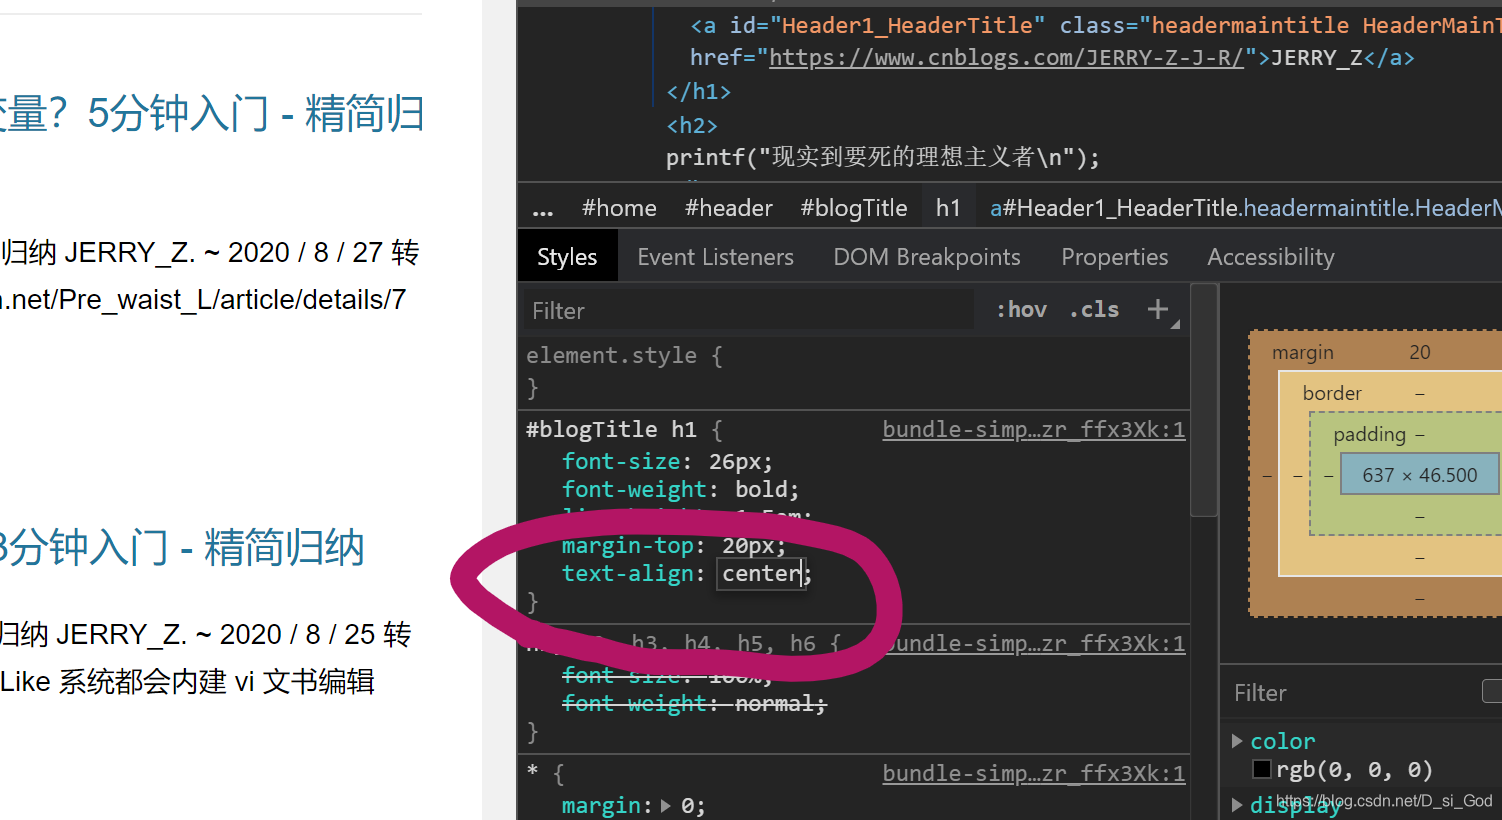The width and height of the screenshot is (1502, 820).
Task: Select the </h1> closing tag in DOM tree
Action: [699, 91]
